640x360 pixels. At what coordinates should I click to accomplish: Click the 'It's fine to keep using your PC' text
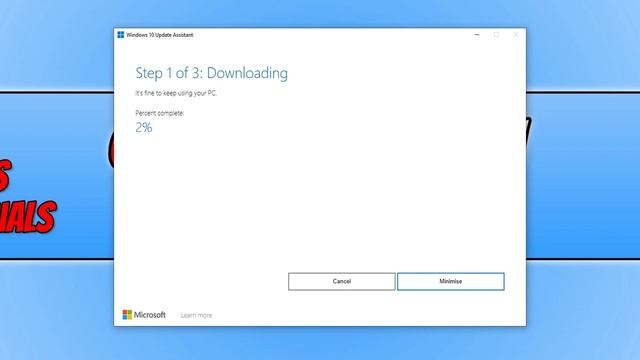(x=176, y=93)
